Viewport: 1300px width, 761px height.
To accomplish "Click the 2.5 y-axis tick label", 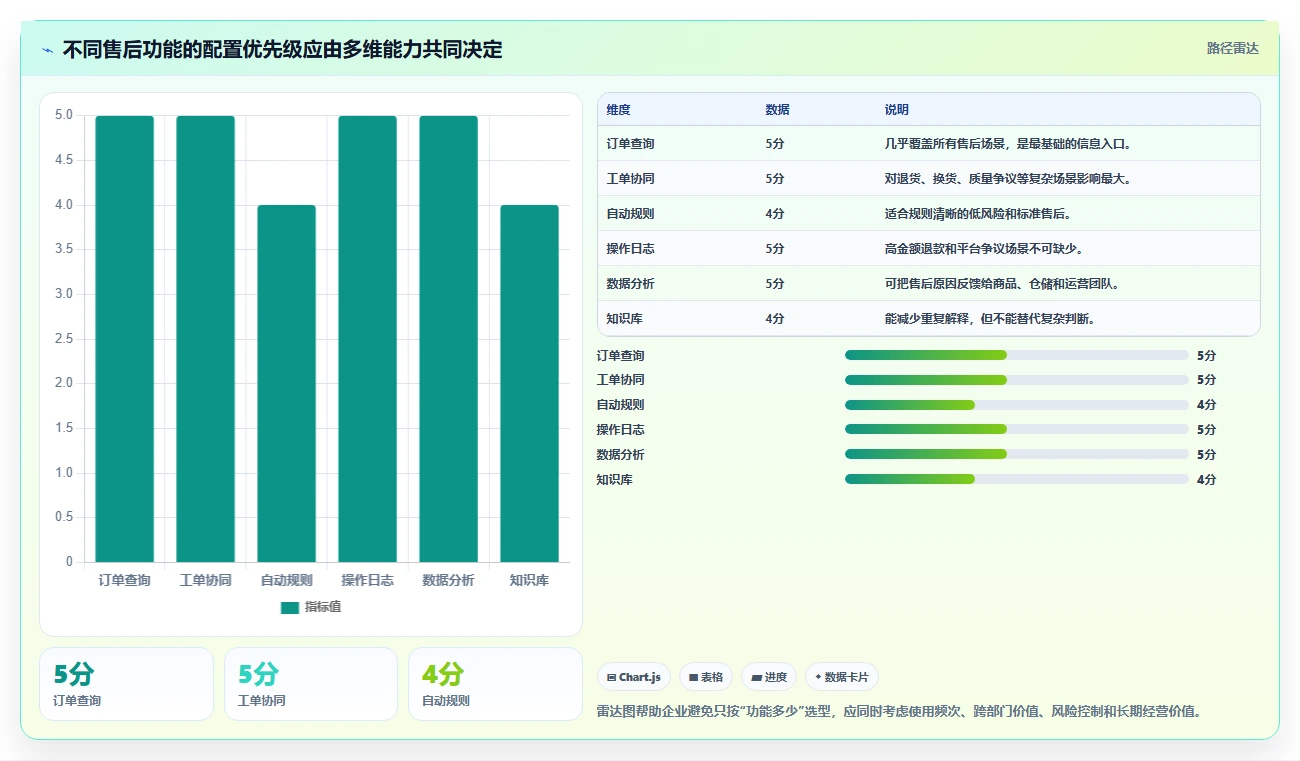I will pos(64,339).
